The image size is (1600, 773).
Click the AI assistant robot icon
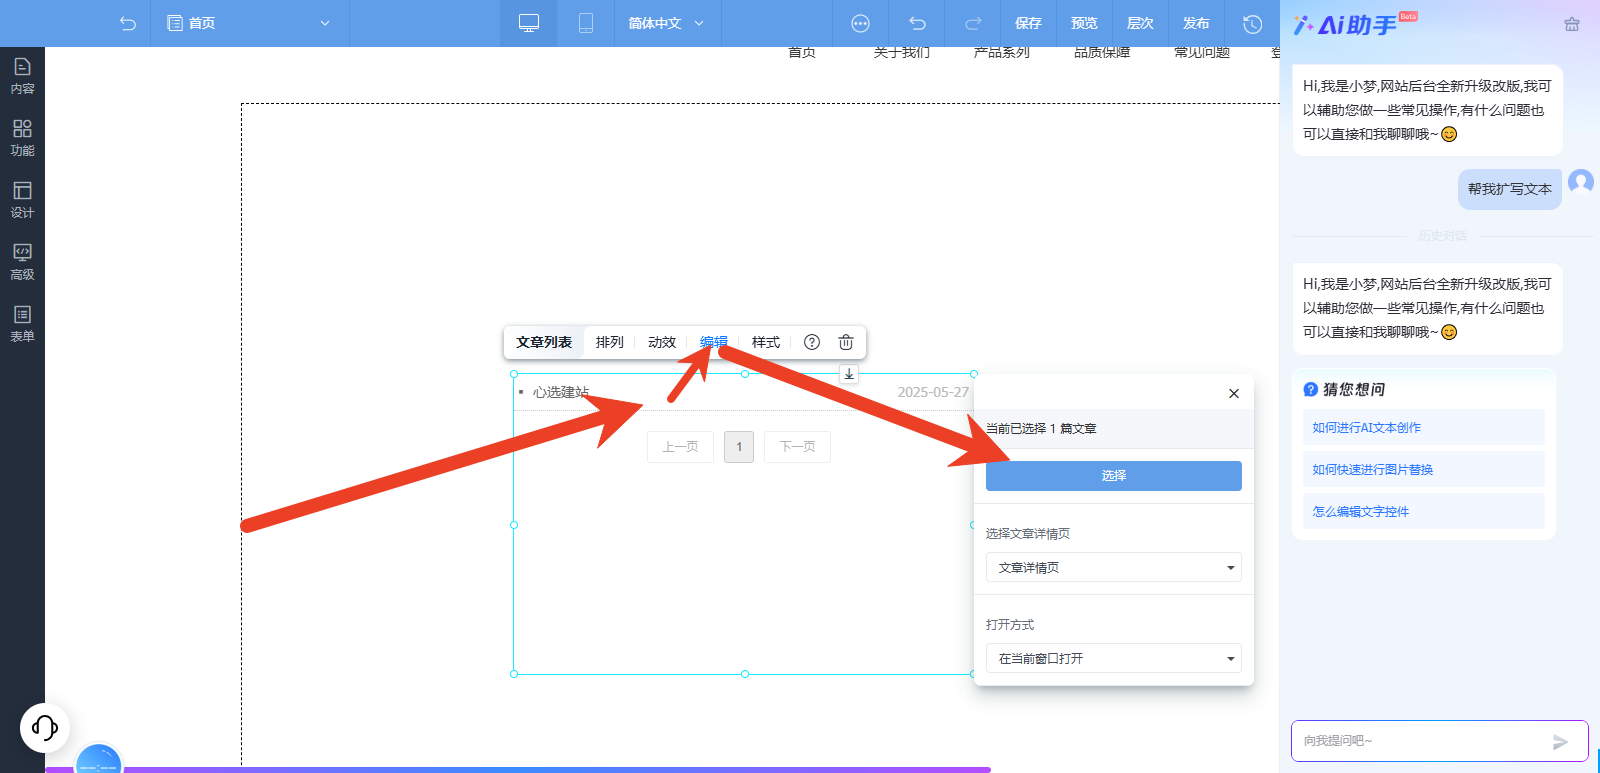(1572, 24)
